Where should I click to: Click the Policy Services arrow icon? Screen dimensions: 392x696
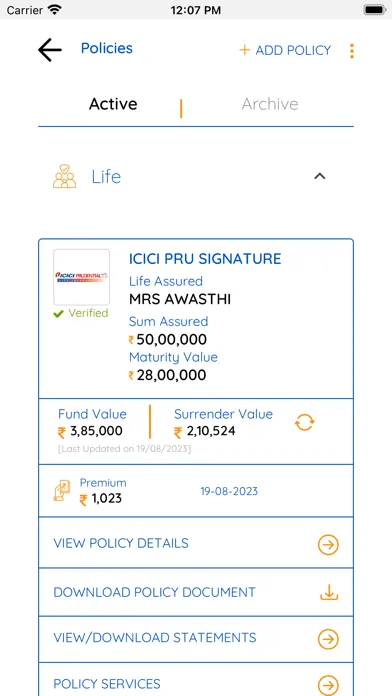(x=328, y=685)
